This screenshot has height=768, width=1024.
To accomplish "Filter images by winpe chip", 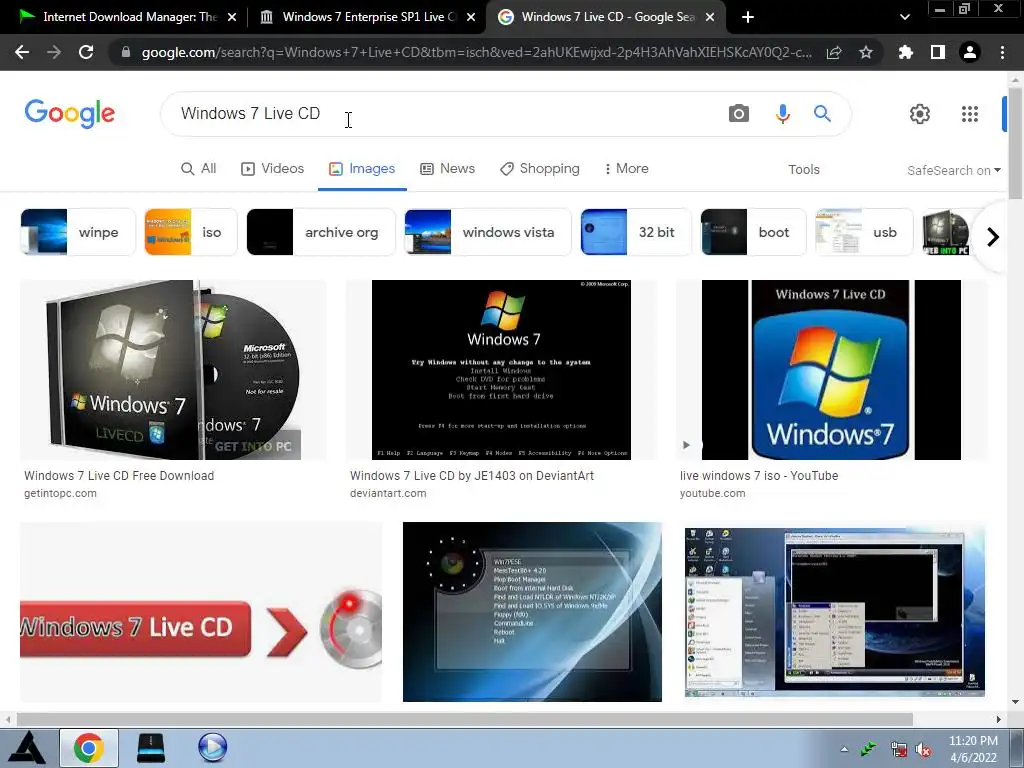I will [78, 232].
